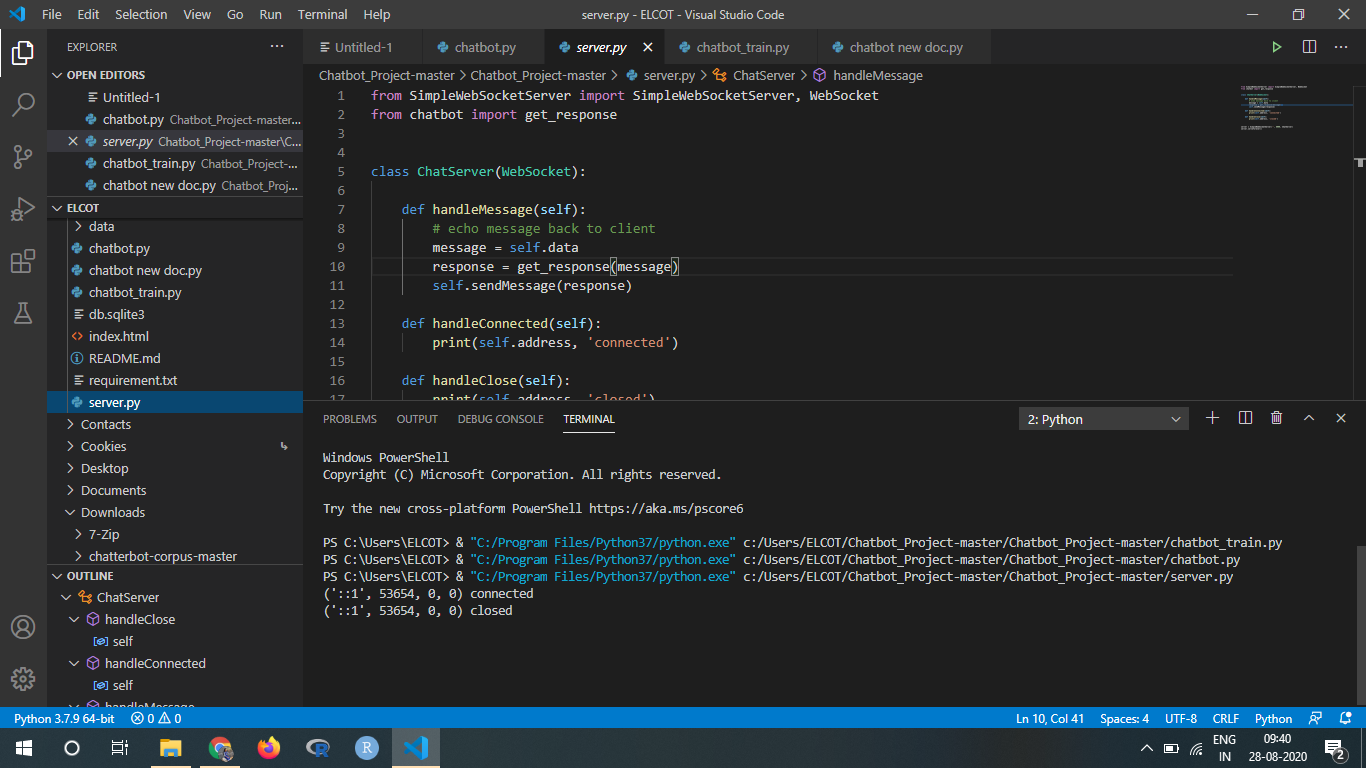Open the Explorer view in activity bar
Viewport: 1366px width, 768px height.
[x=23, y=52]
